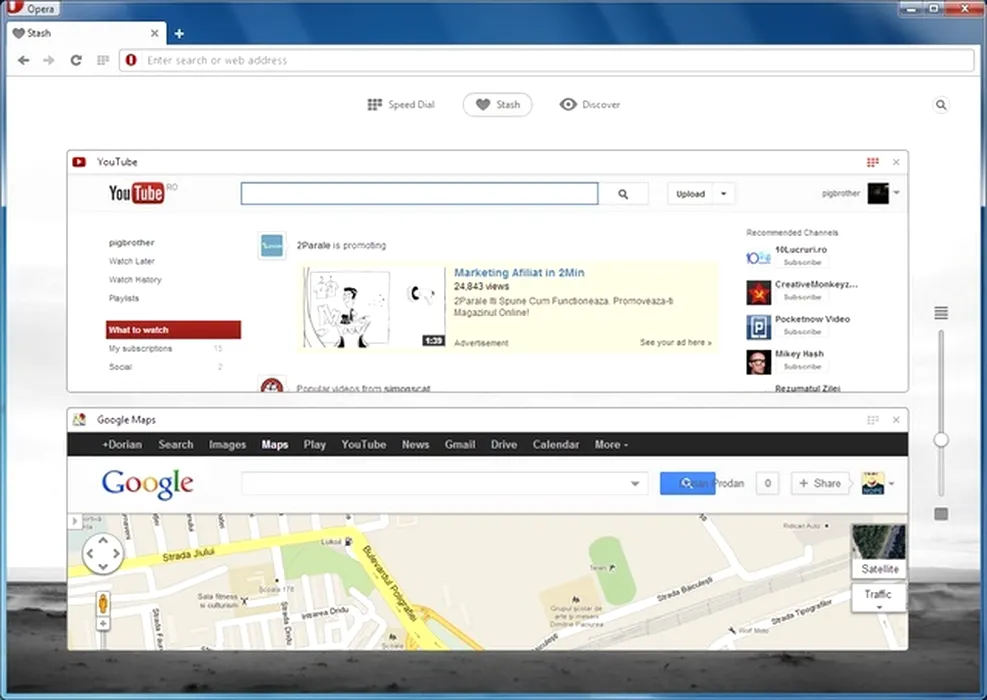Image resolution: width=987 pixels, height=700 pixels.
Task: Switch to large tile view below the slider
Action: pyautogui.click(x=941, y=514)
